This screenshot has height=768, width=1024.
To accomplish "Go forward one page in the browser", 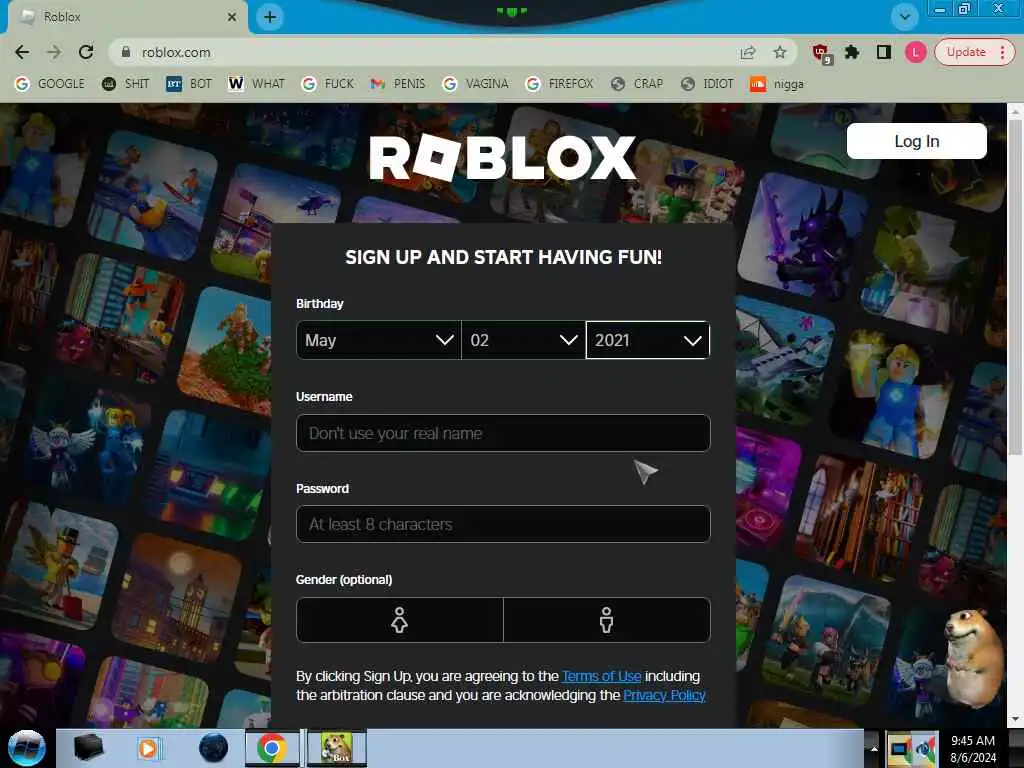I will [x=54, y=52].
